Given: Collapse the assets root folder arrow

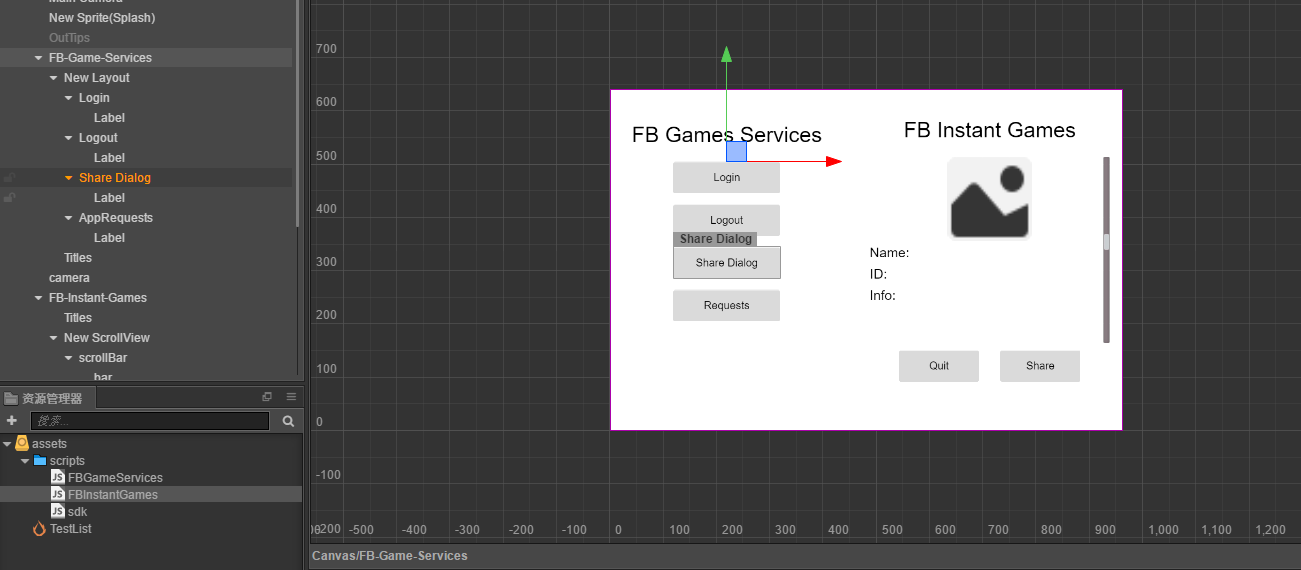Looking at the screenshot, I should pyautogui.click(x=7, y=443).
